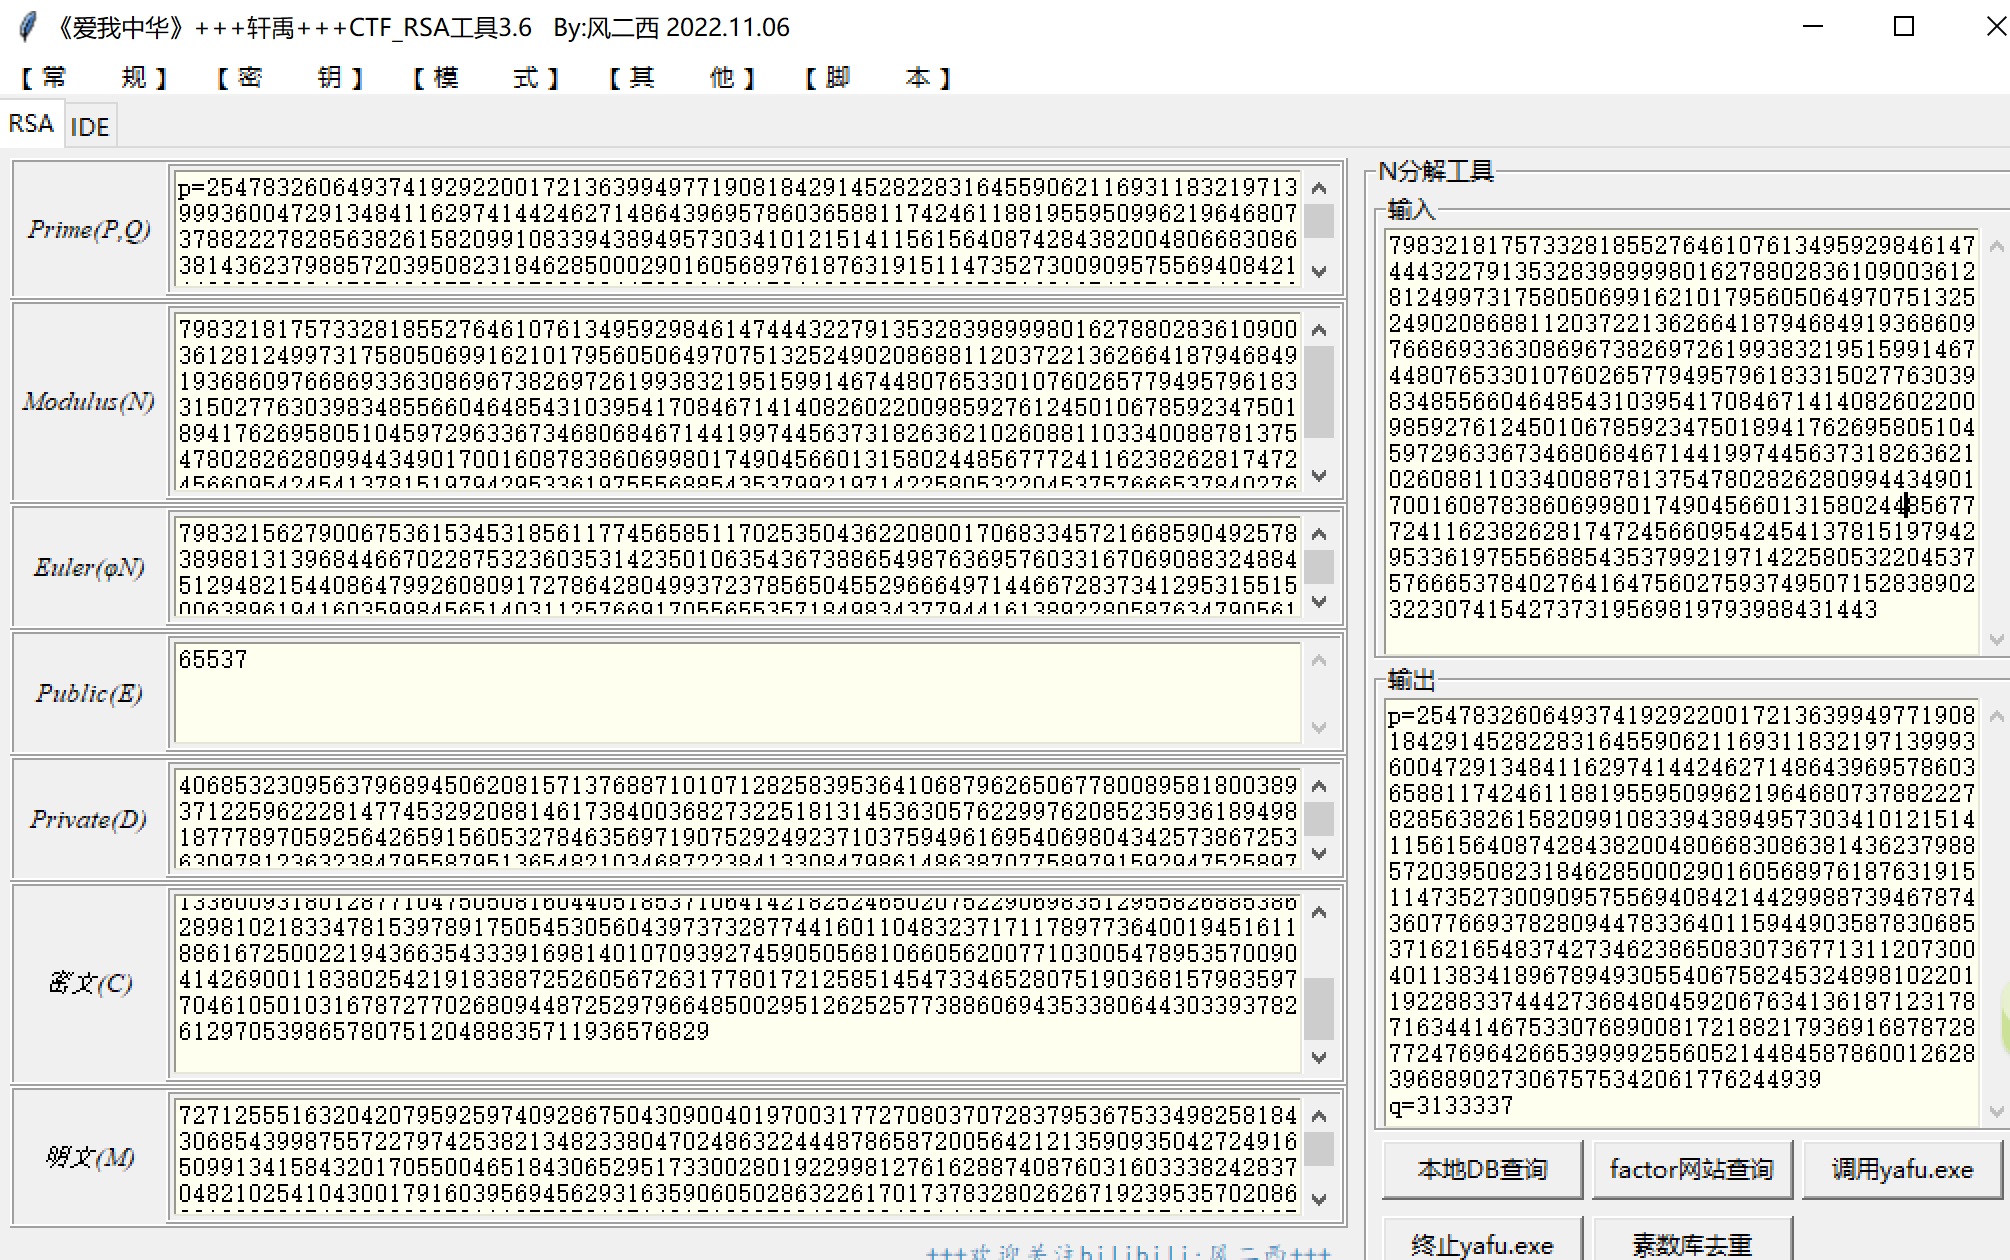2010x1260 pixels.
Task: Open the 【常规】 menu
Action: coord(93,77)
